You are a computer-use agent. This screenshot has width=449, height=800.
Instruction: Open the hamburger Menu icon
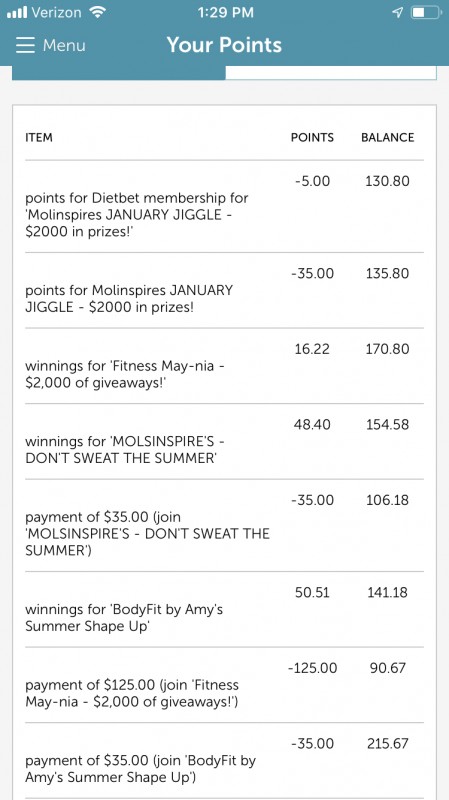click(x=25, y=45)
